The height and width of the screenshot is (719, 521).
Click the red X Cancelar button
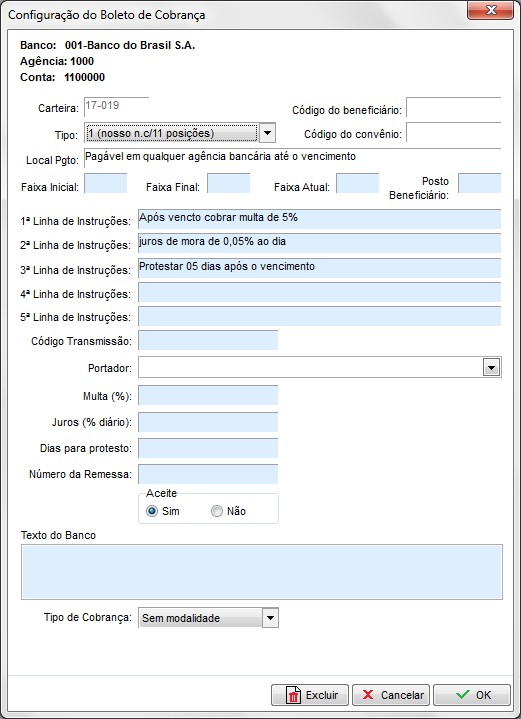pyautogui.click(x=391, y=695)
